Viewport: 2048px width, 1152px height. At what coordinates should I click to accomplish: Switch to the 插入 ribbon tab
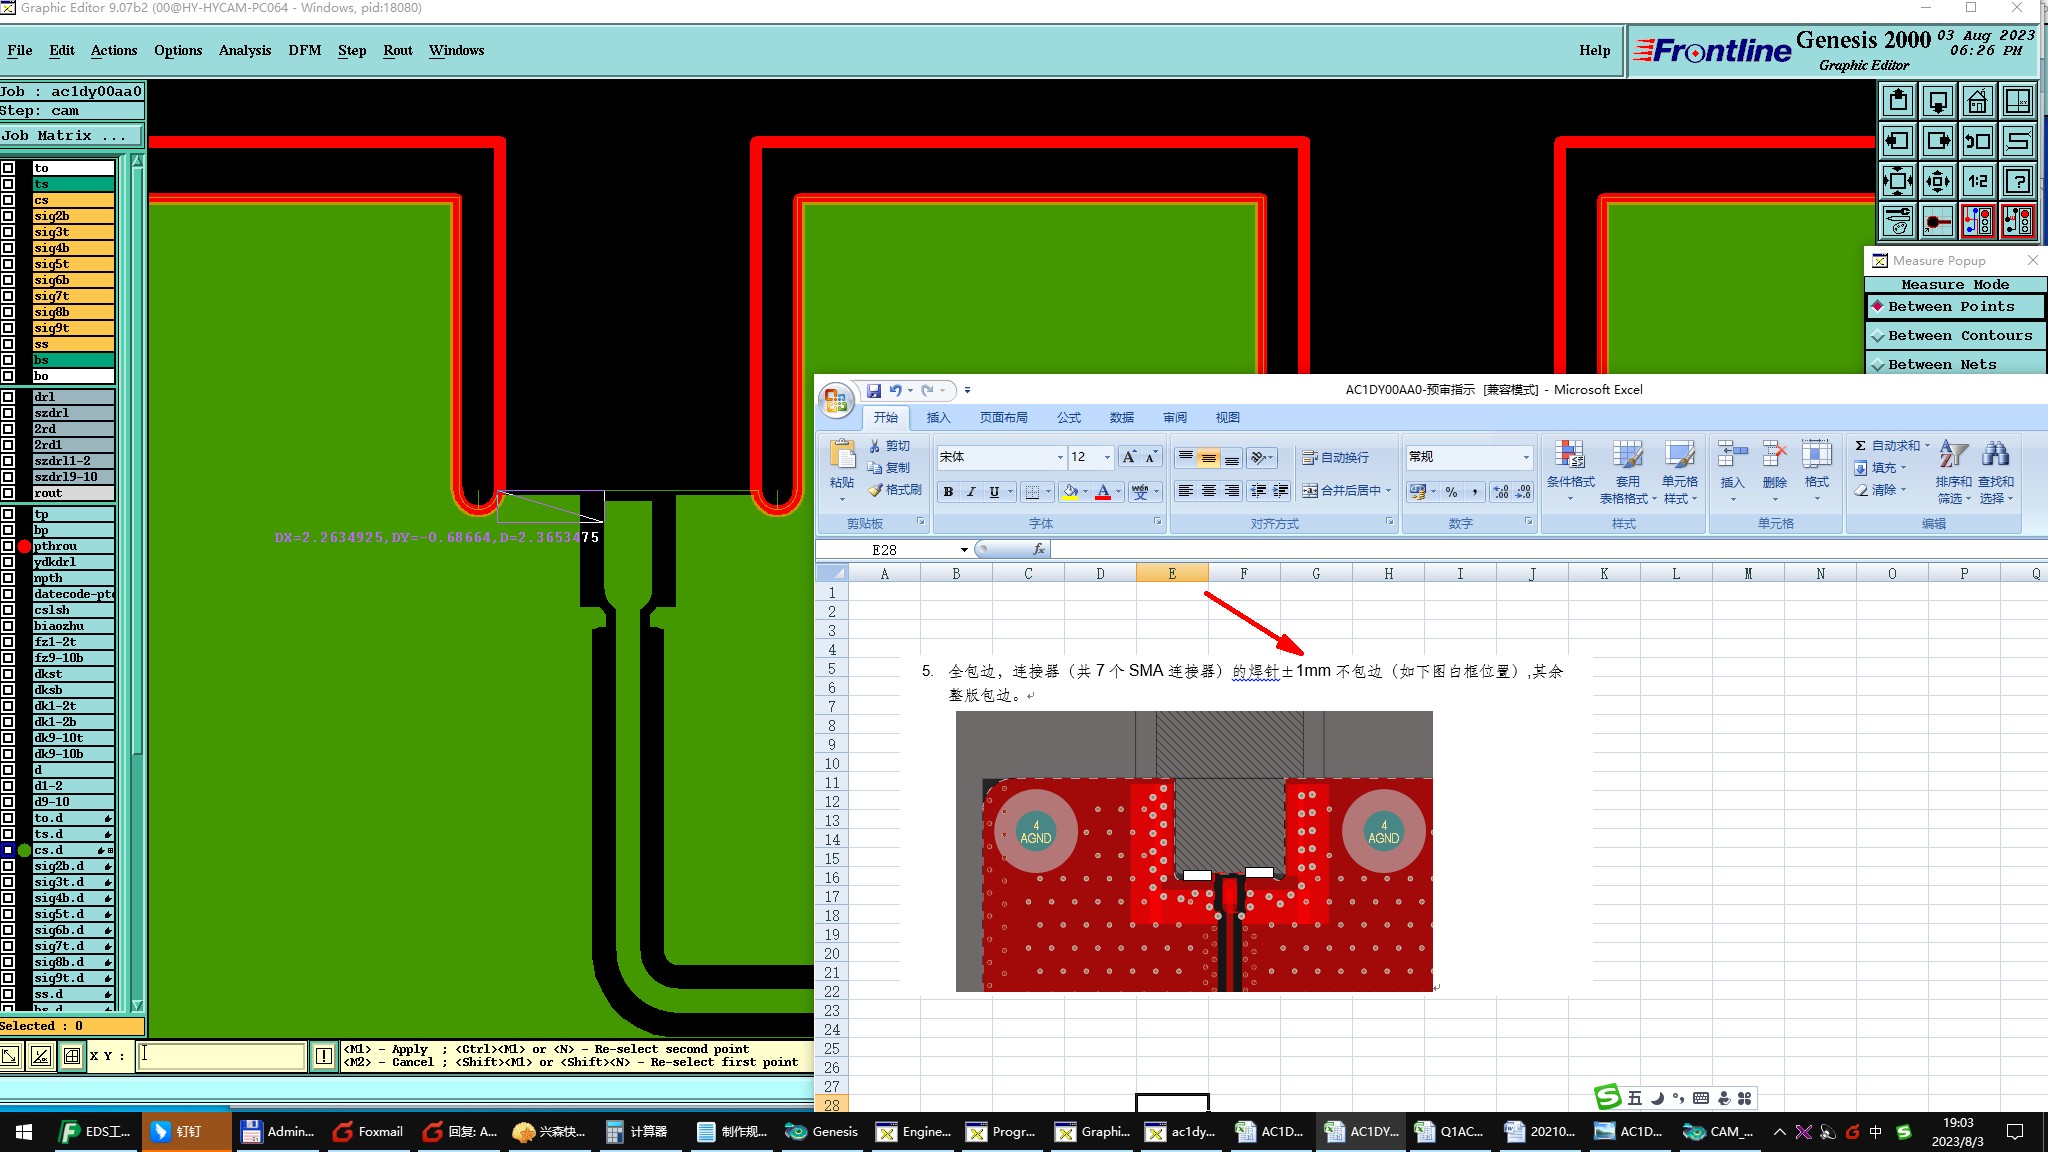[938, 418]
